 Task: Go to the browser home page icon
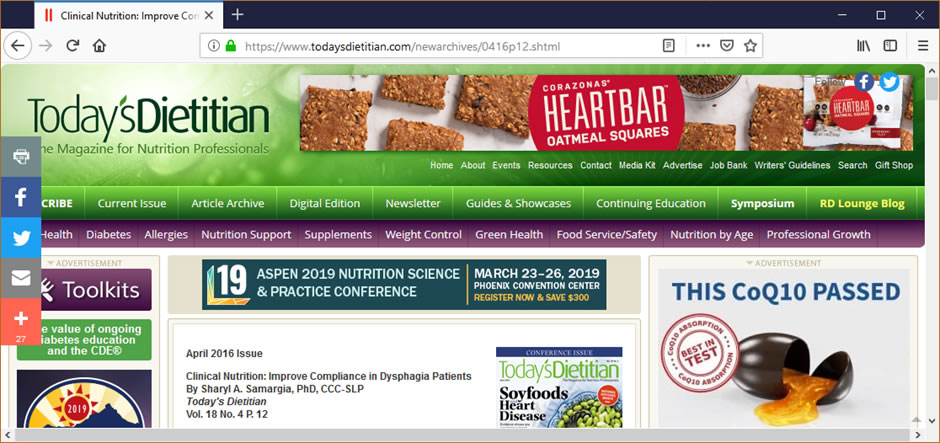click(100, 46)
